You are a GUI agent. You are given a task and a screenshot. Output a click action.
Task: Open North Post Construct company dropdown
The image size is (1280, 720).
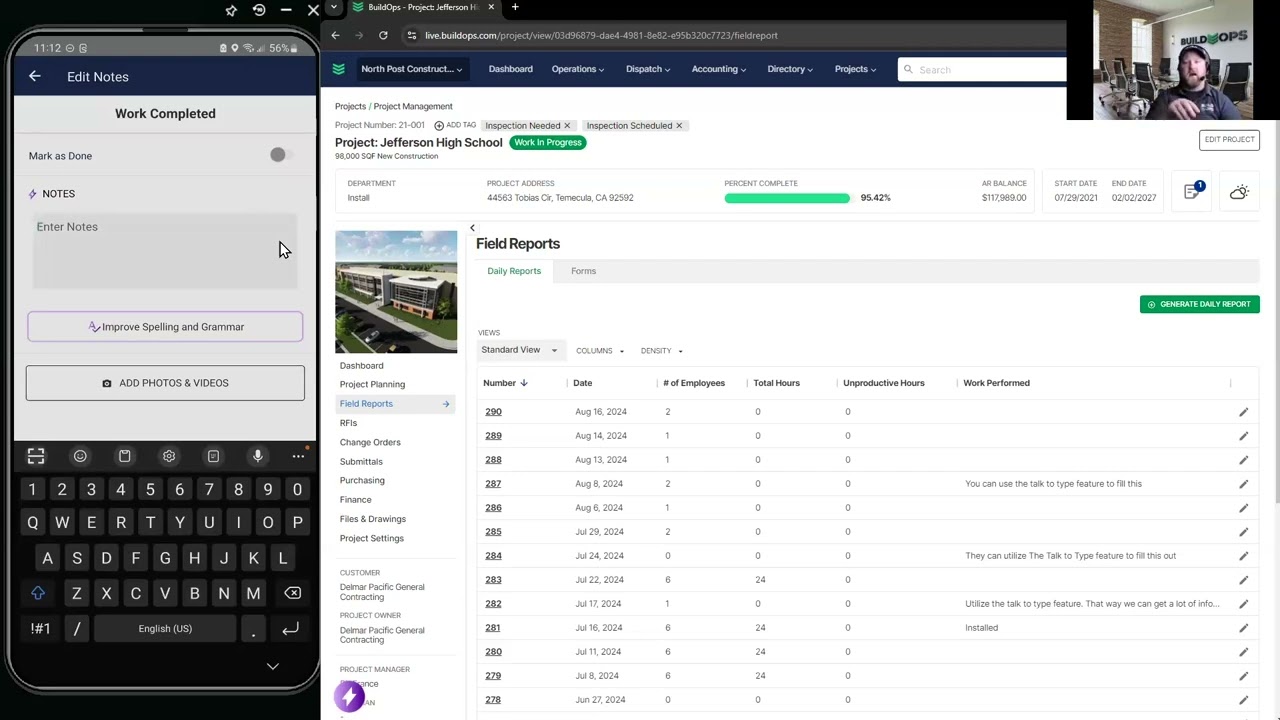coord(411,69)
